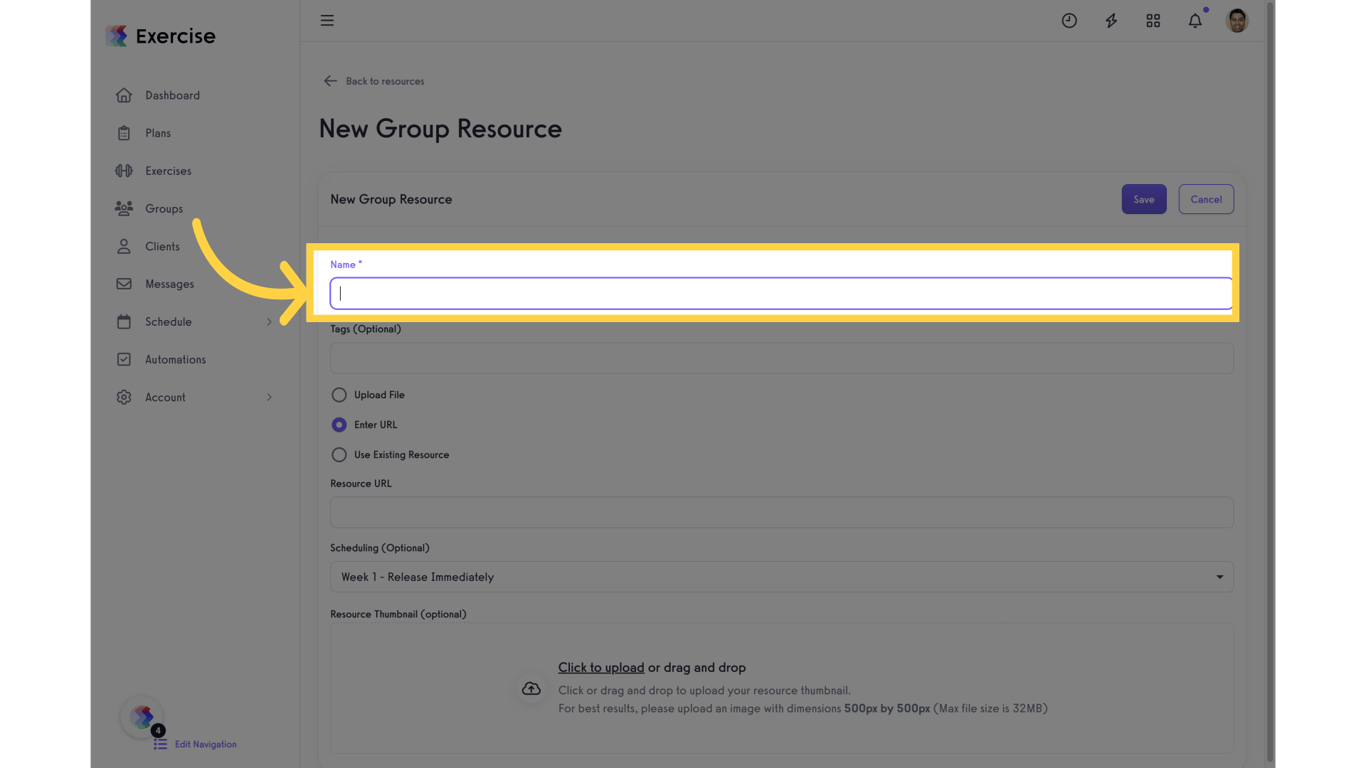Click the user profile avatar
This screenshot has width=1366, height=768.
[x=1237, y=21]
